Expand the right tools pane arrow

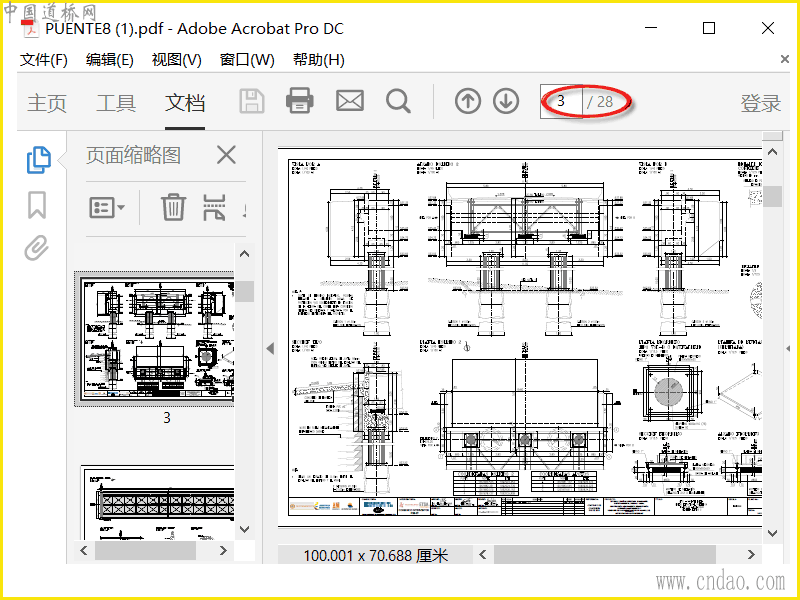tap(788, 348)
